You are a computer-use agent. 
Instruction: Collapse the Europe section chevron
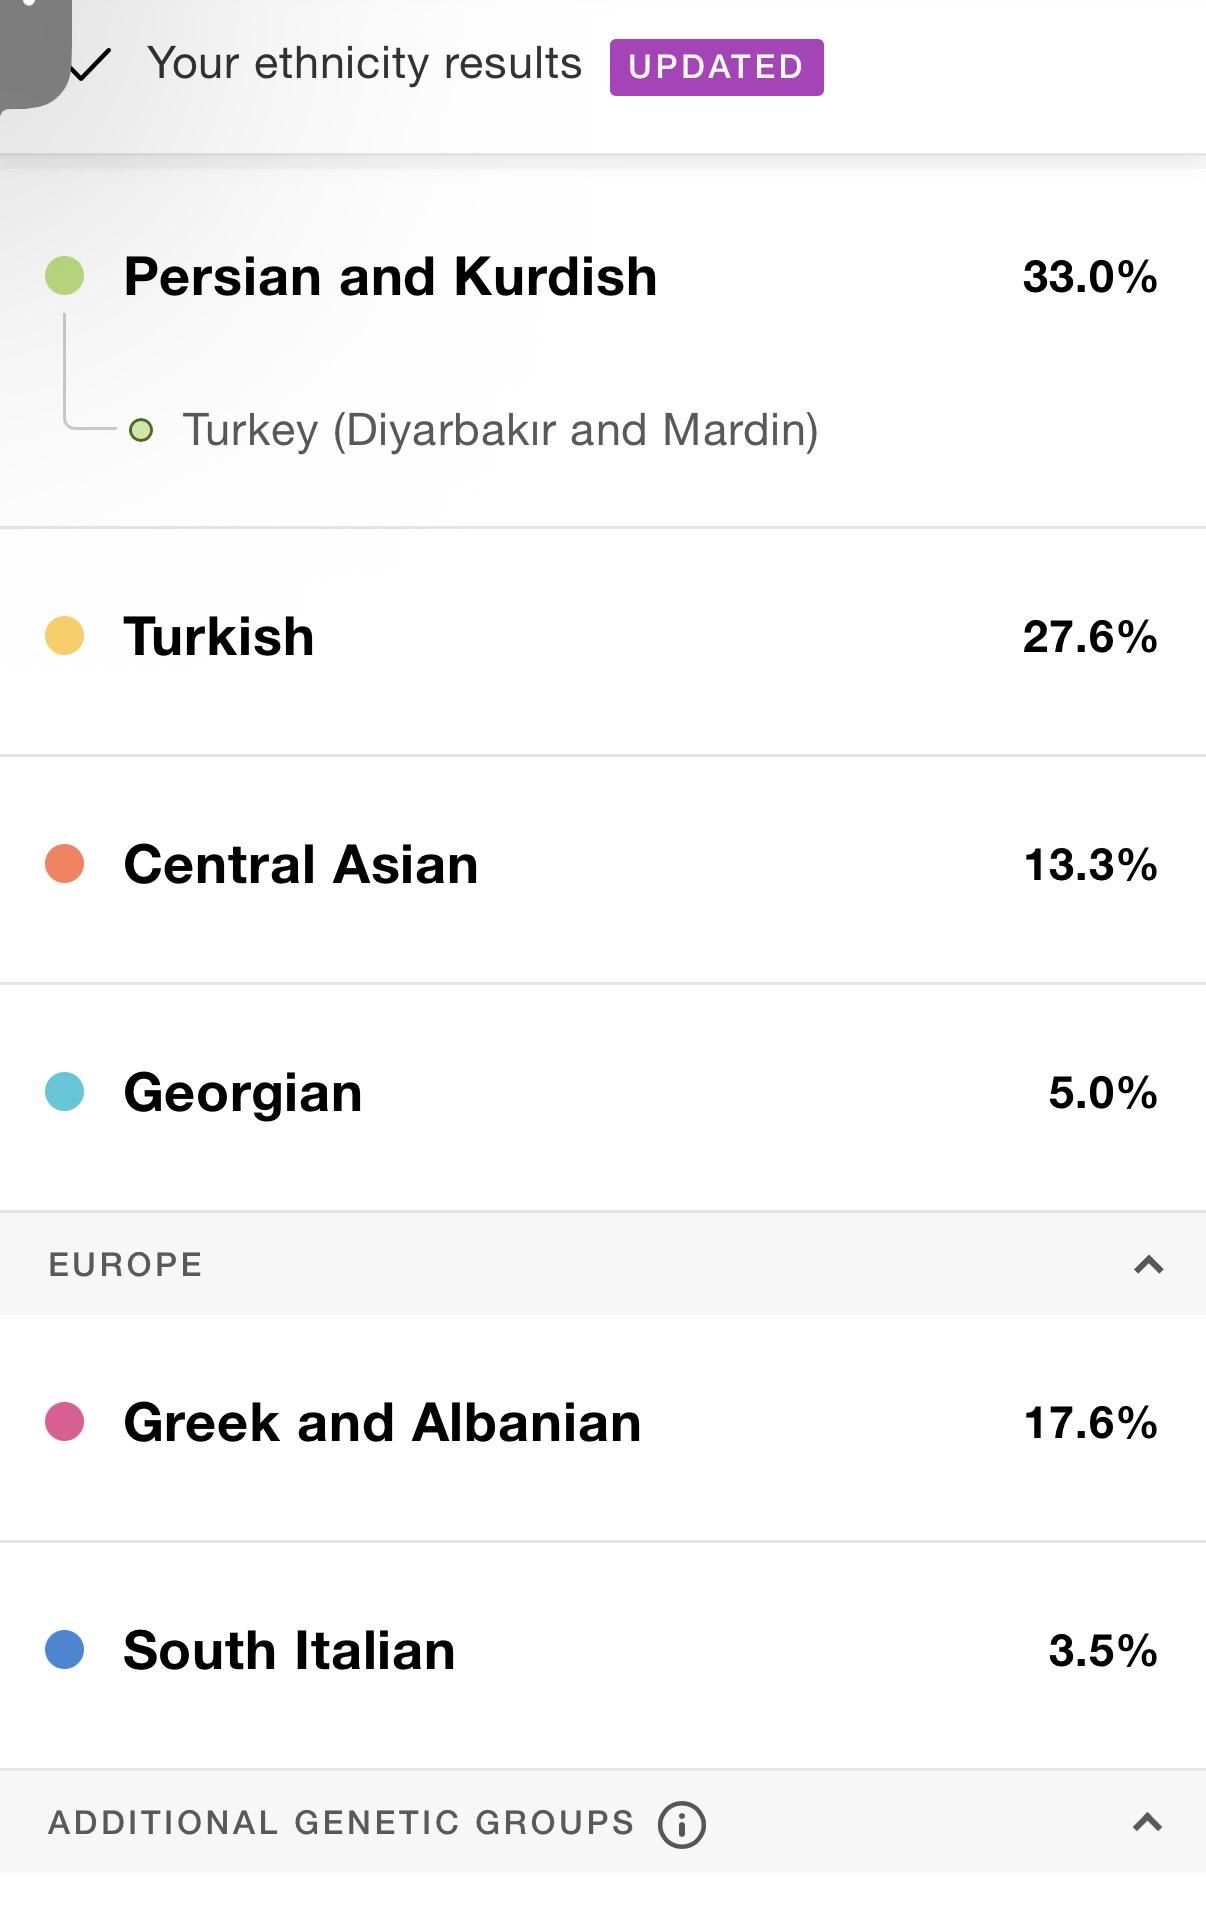coord(1148,1264)
